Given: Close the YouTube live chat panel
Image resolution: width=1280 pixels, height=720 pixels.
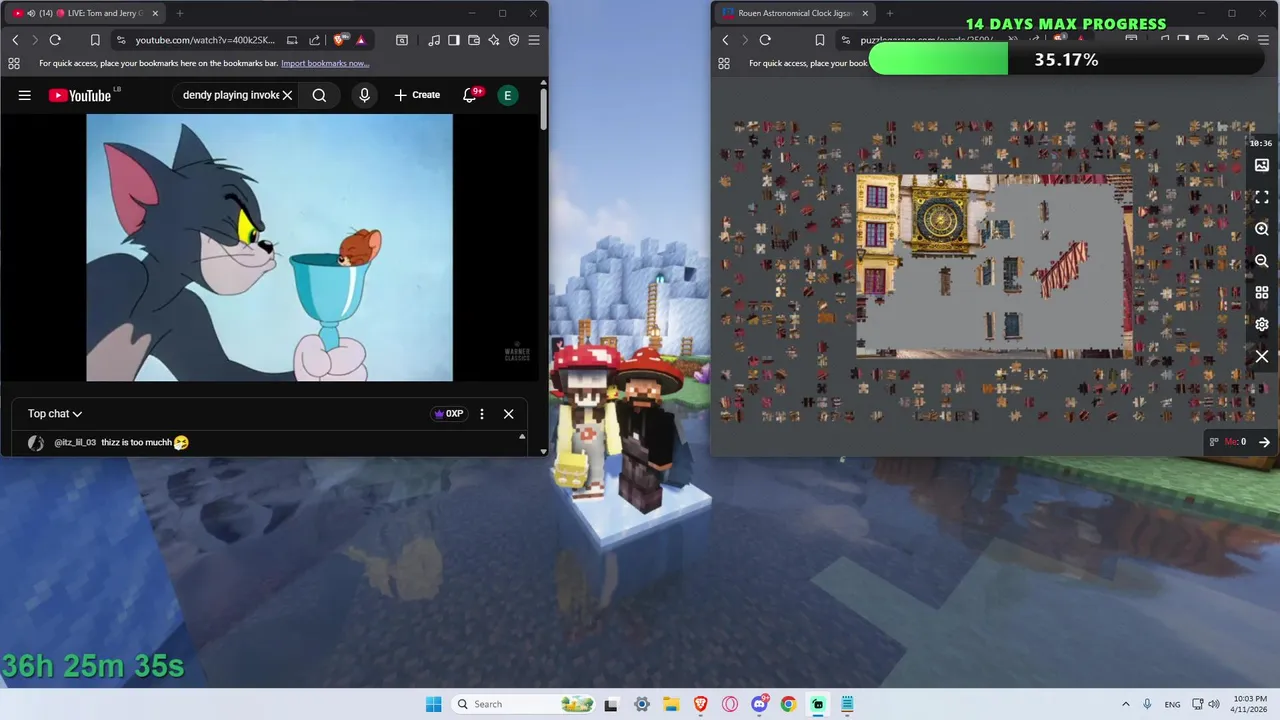Looking at the screenshot, I should click(508, 414).
